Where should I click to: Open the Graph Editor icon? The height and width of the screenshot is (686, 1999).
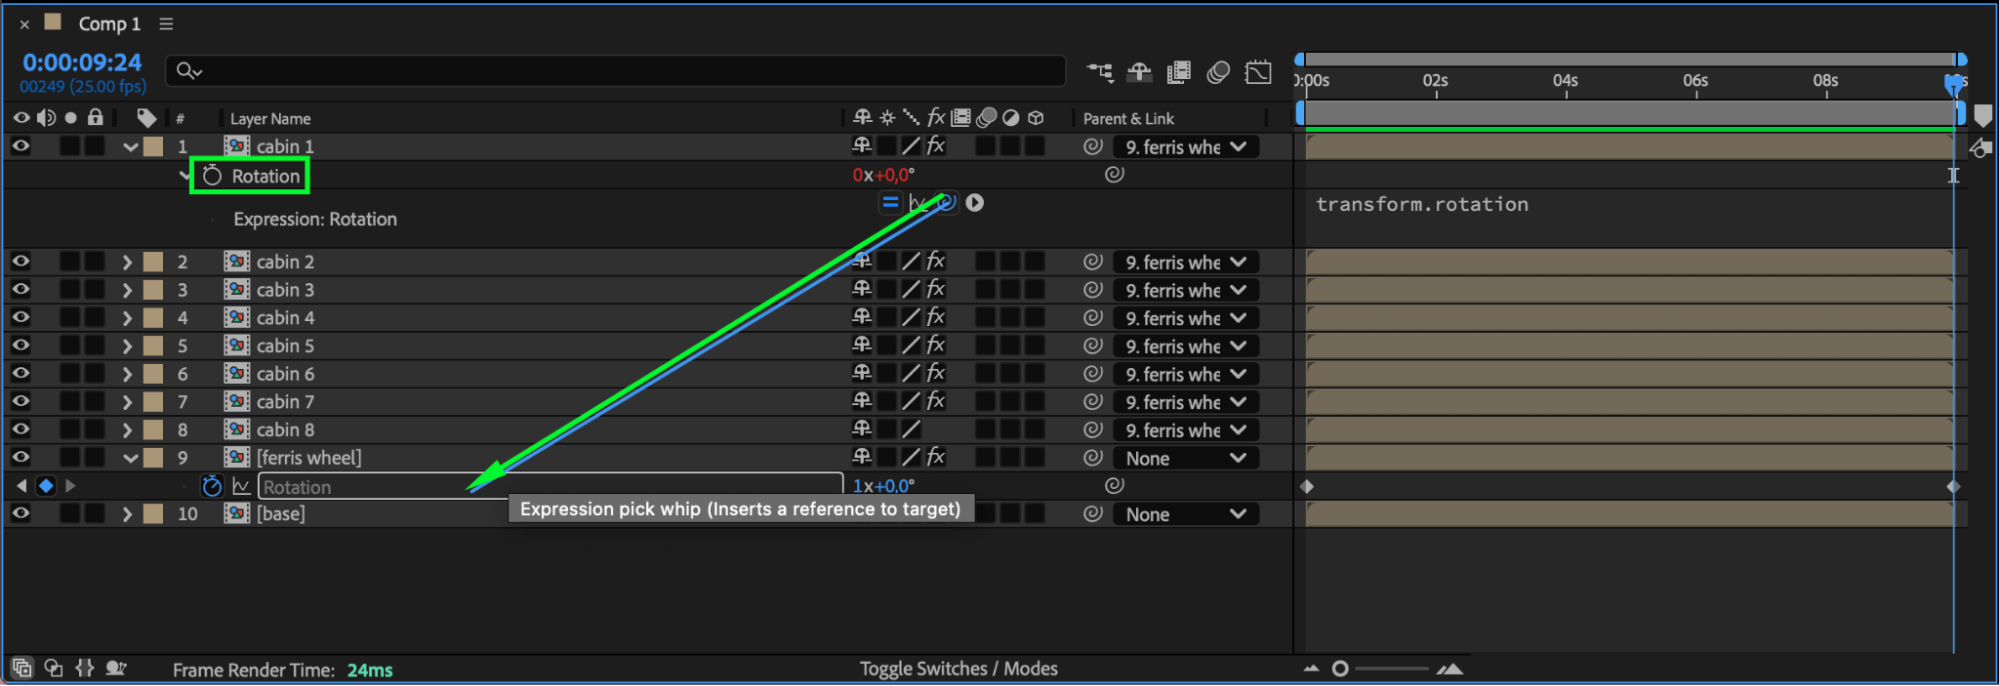coord(1258,72)
